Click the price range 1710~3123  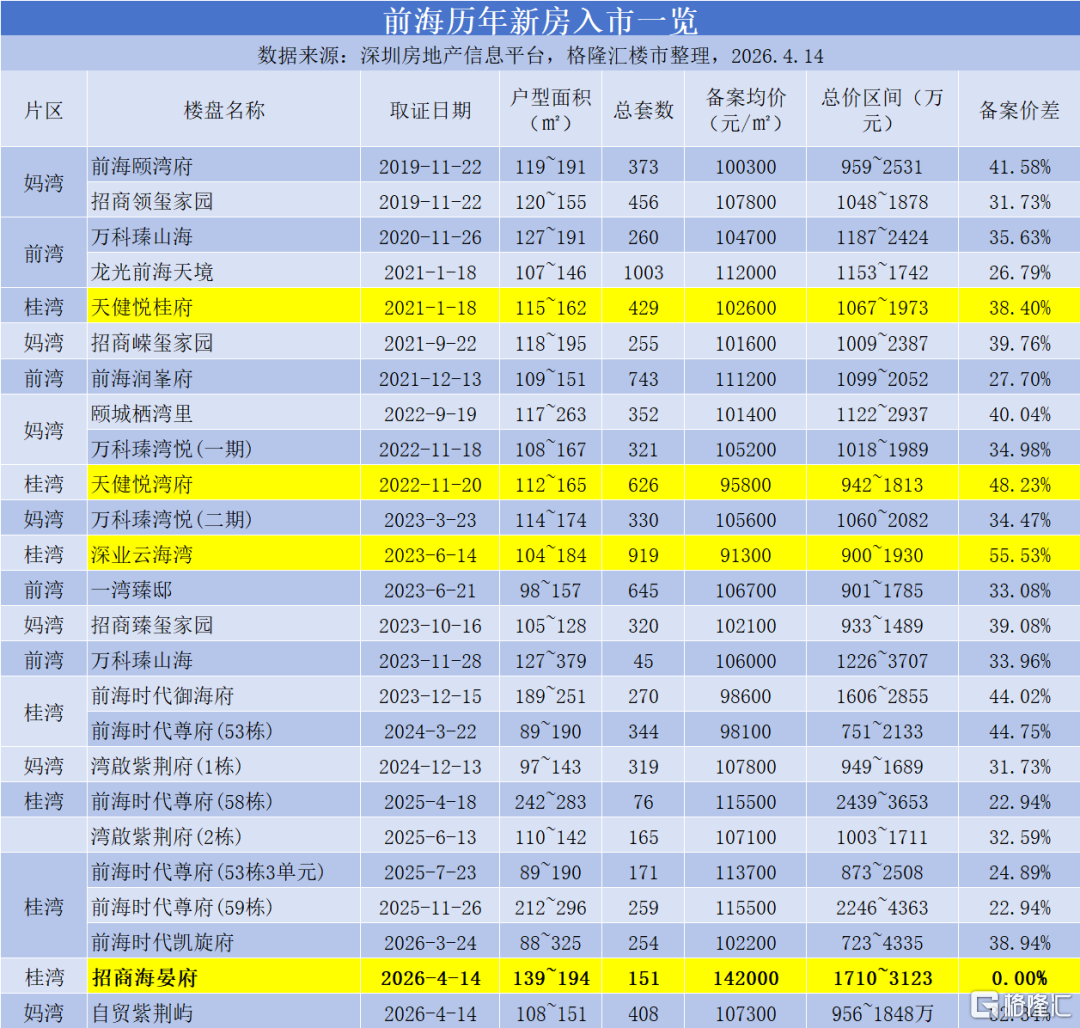[882, 978]
